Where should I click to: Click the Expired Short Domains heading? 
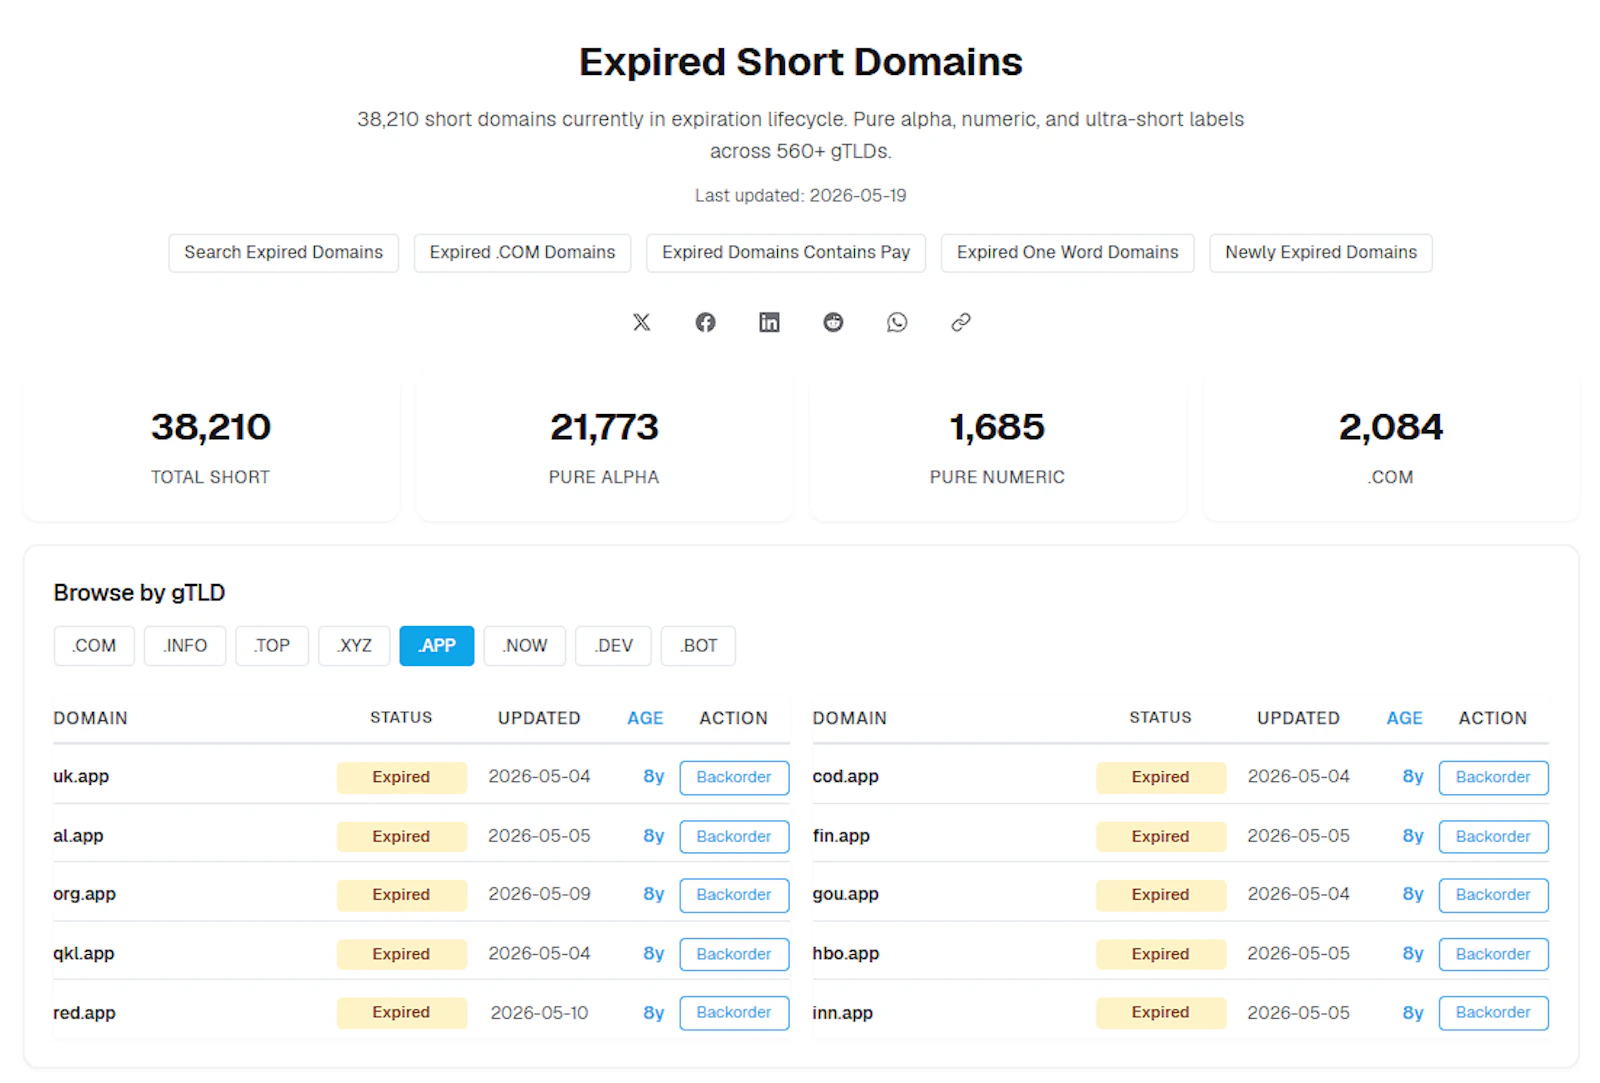(x=800, y=62)
